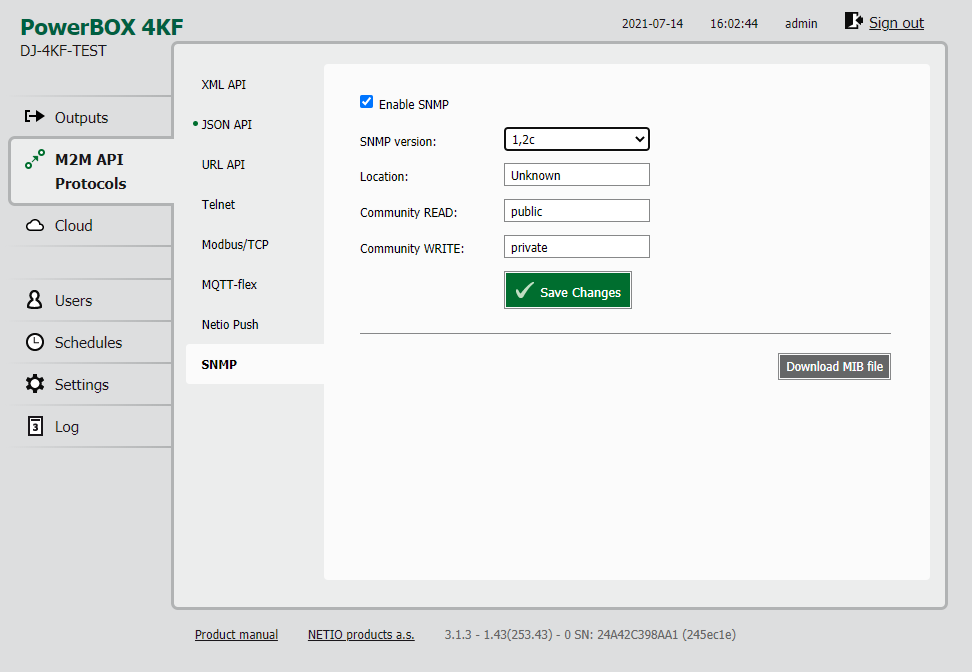Click the Schedules clock icon
Viewport: 972px width, 672px height.
click(x=35, y=343)
